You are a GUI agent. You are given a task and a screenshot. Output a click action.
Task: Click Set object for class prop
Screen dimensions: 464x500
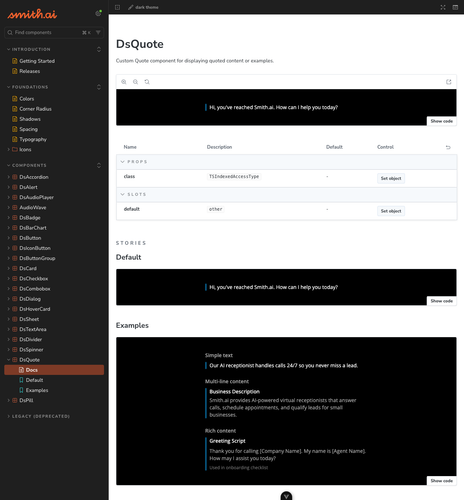tap(391, 178)
